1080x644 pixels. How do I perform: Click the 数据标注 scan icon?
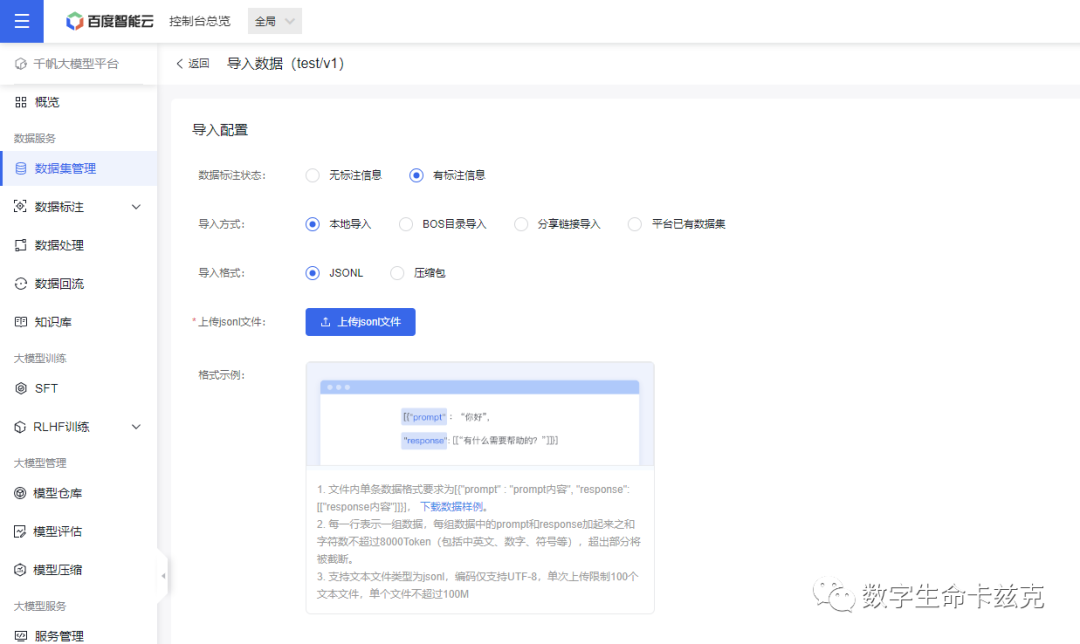pyautogui.click(x=21, y=207)
